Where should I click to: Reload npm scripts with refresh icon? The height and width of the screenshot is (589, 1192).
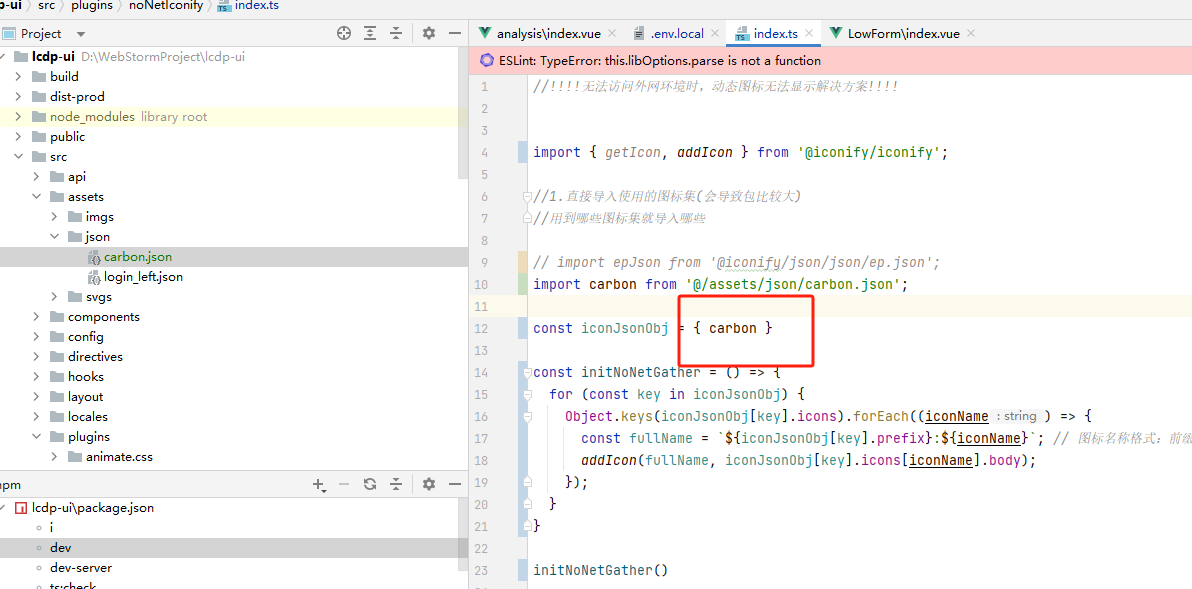369,484
